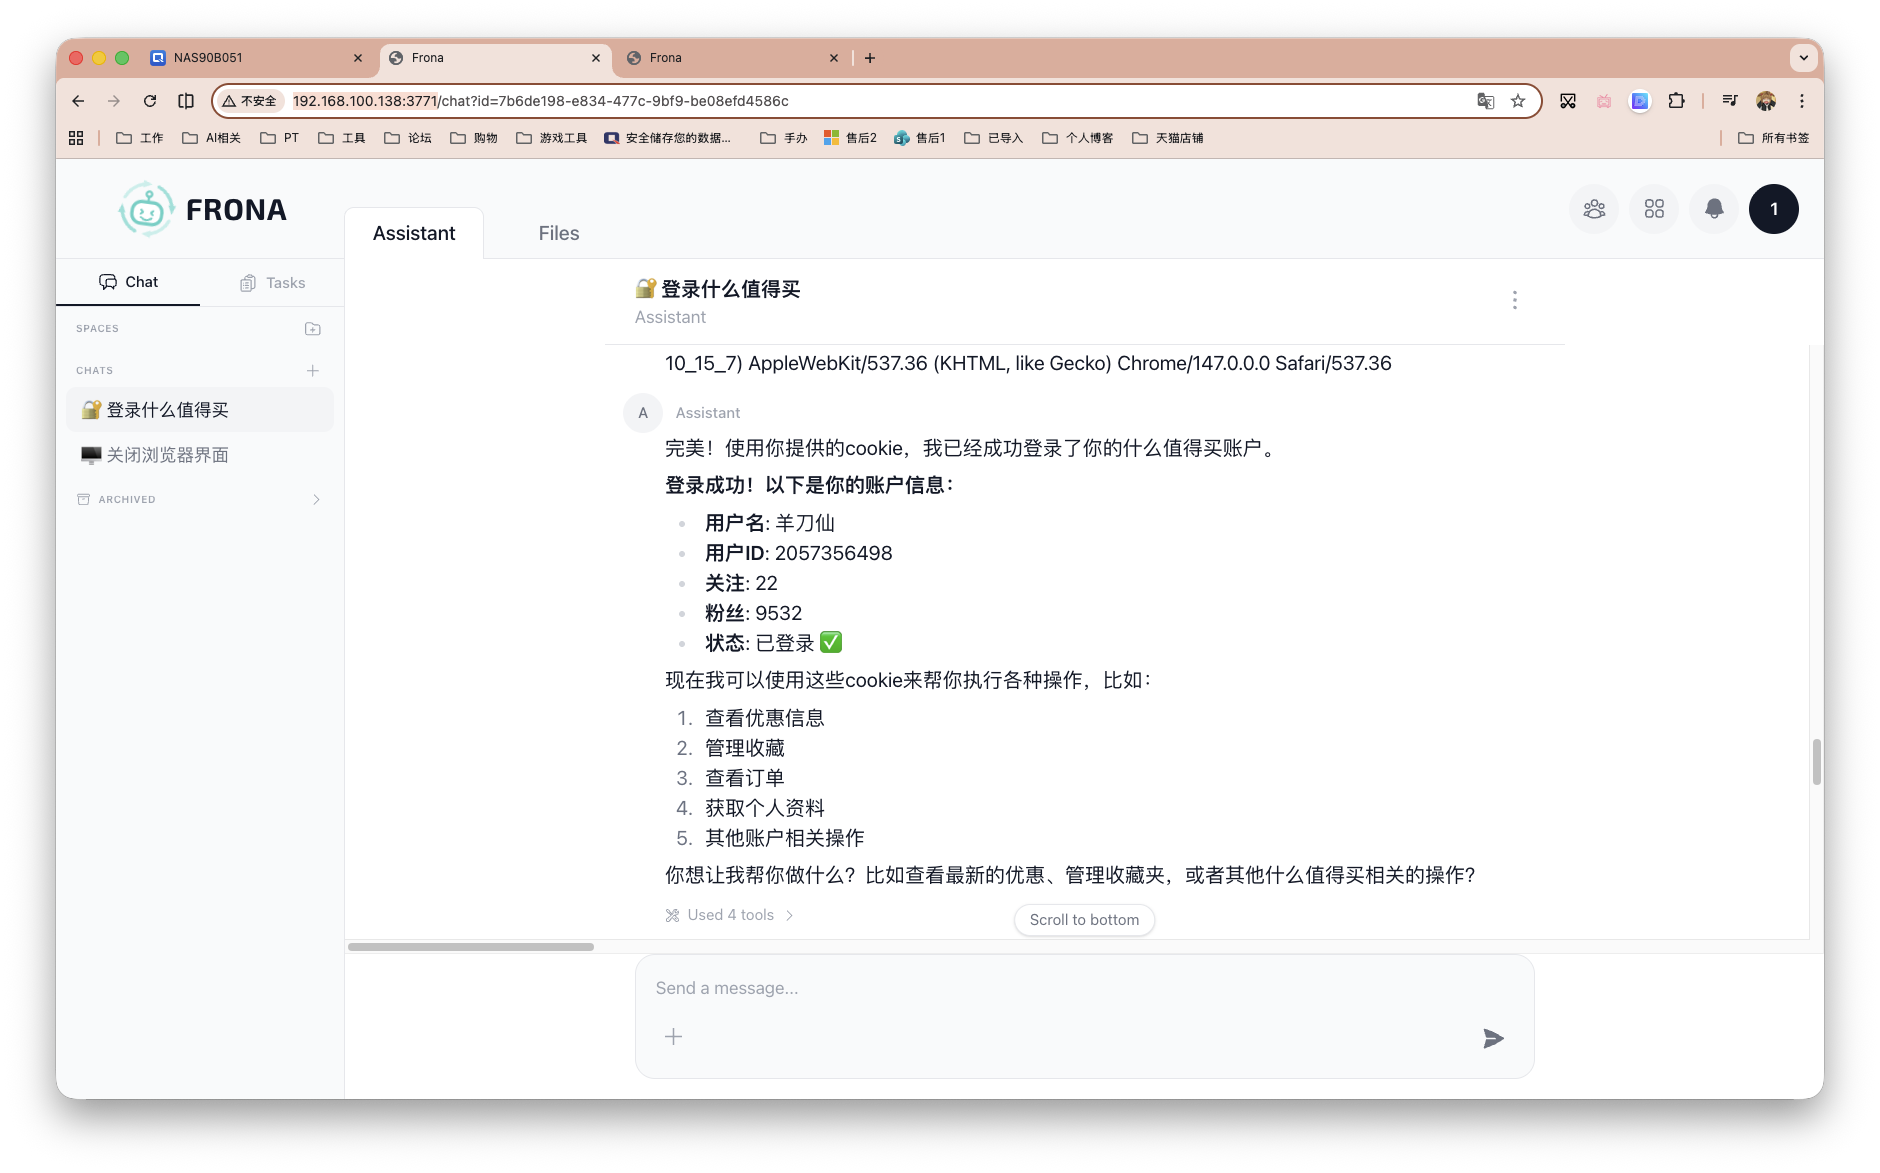The height and width of the screenshot is (1173, 1880).
Task: Expand the ARCHIVED section chevron
Action: pyautogui.click(x=316, y=499)
